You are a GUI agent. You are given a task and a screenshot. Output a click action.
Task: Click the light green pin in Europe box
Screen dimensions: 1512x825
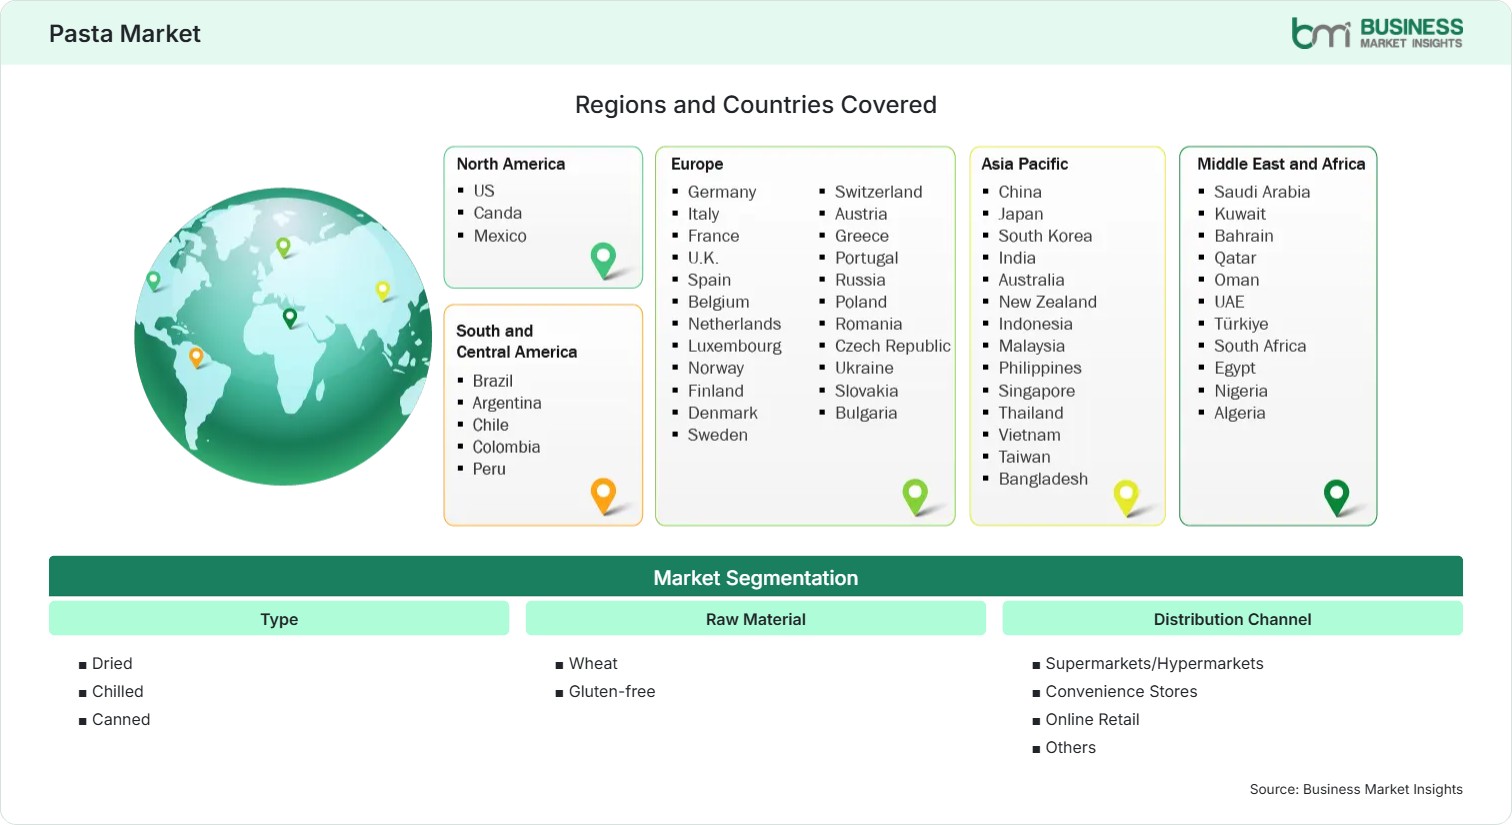tap(915, 497)
